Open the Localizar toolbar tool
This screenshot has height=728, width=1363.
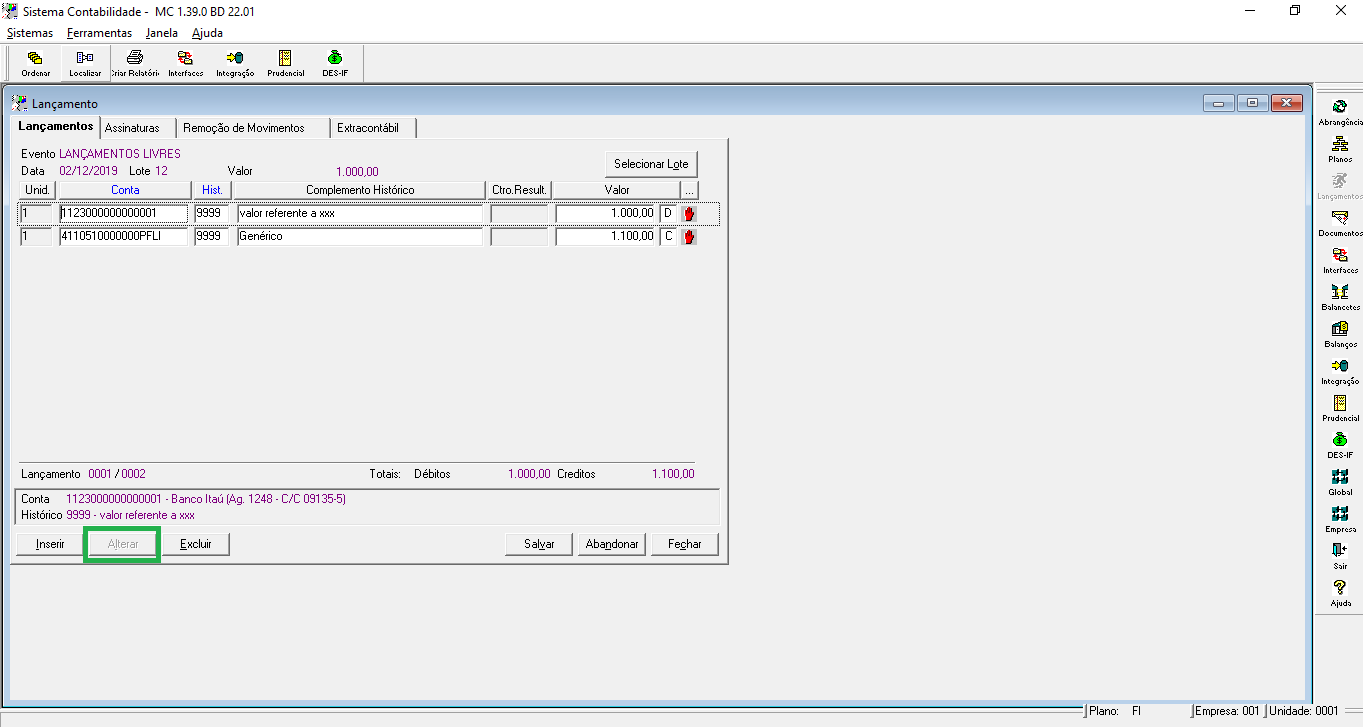pyautogui.click(x=85, y=64)
